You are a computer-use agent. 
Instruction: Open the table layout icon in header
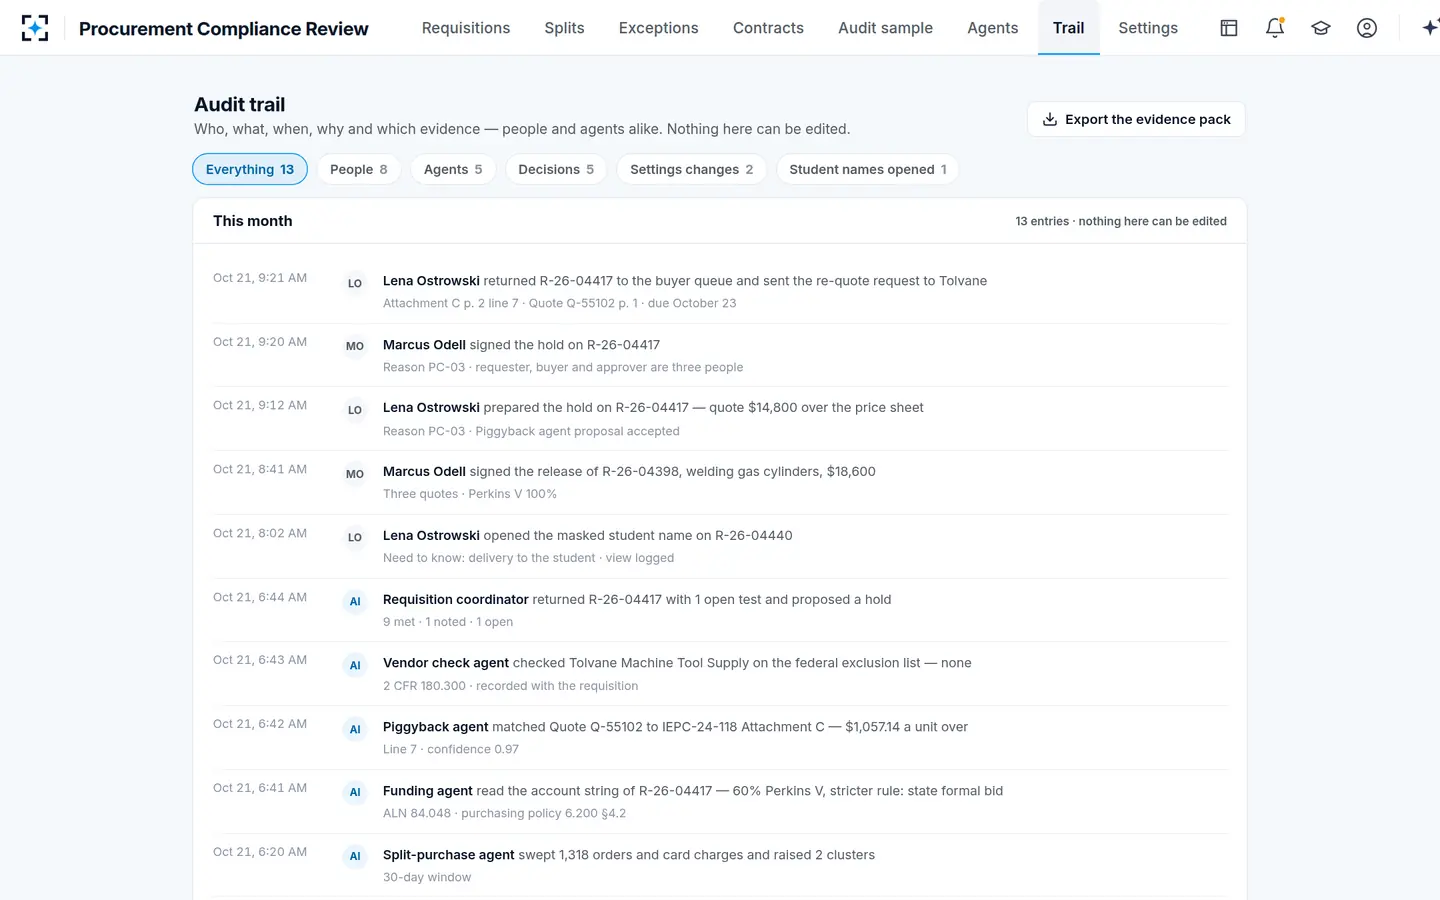point(1229,28)
